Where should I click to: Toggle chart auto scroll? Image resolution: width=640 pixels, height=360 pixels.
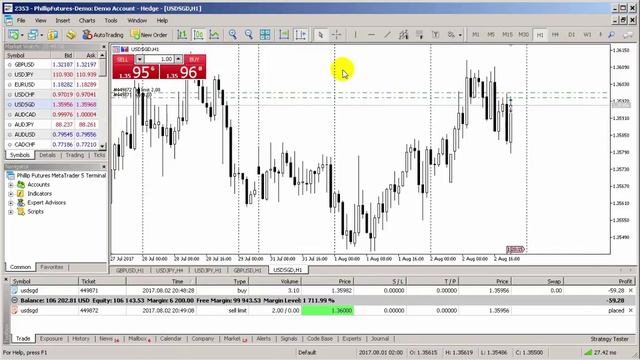coord(284,35)
